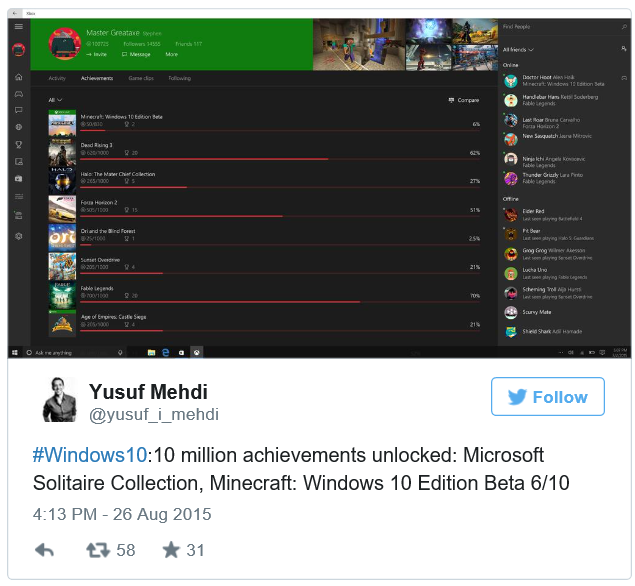Favorite the tweet with the star

coord(171,550)
